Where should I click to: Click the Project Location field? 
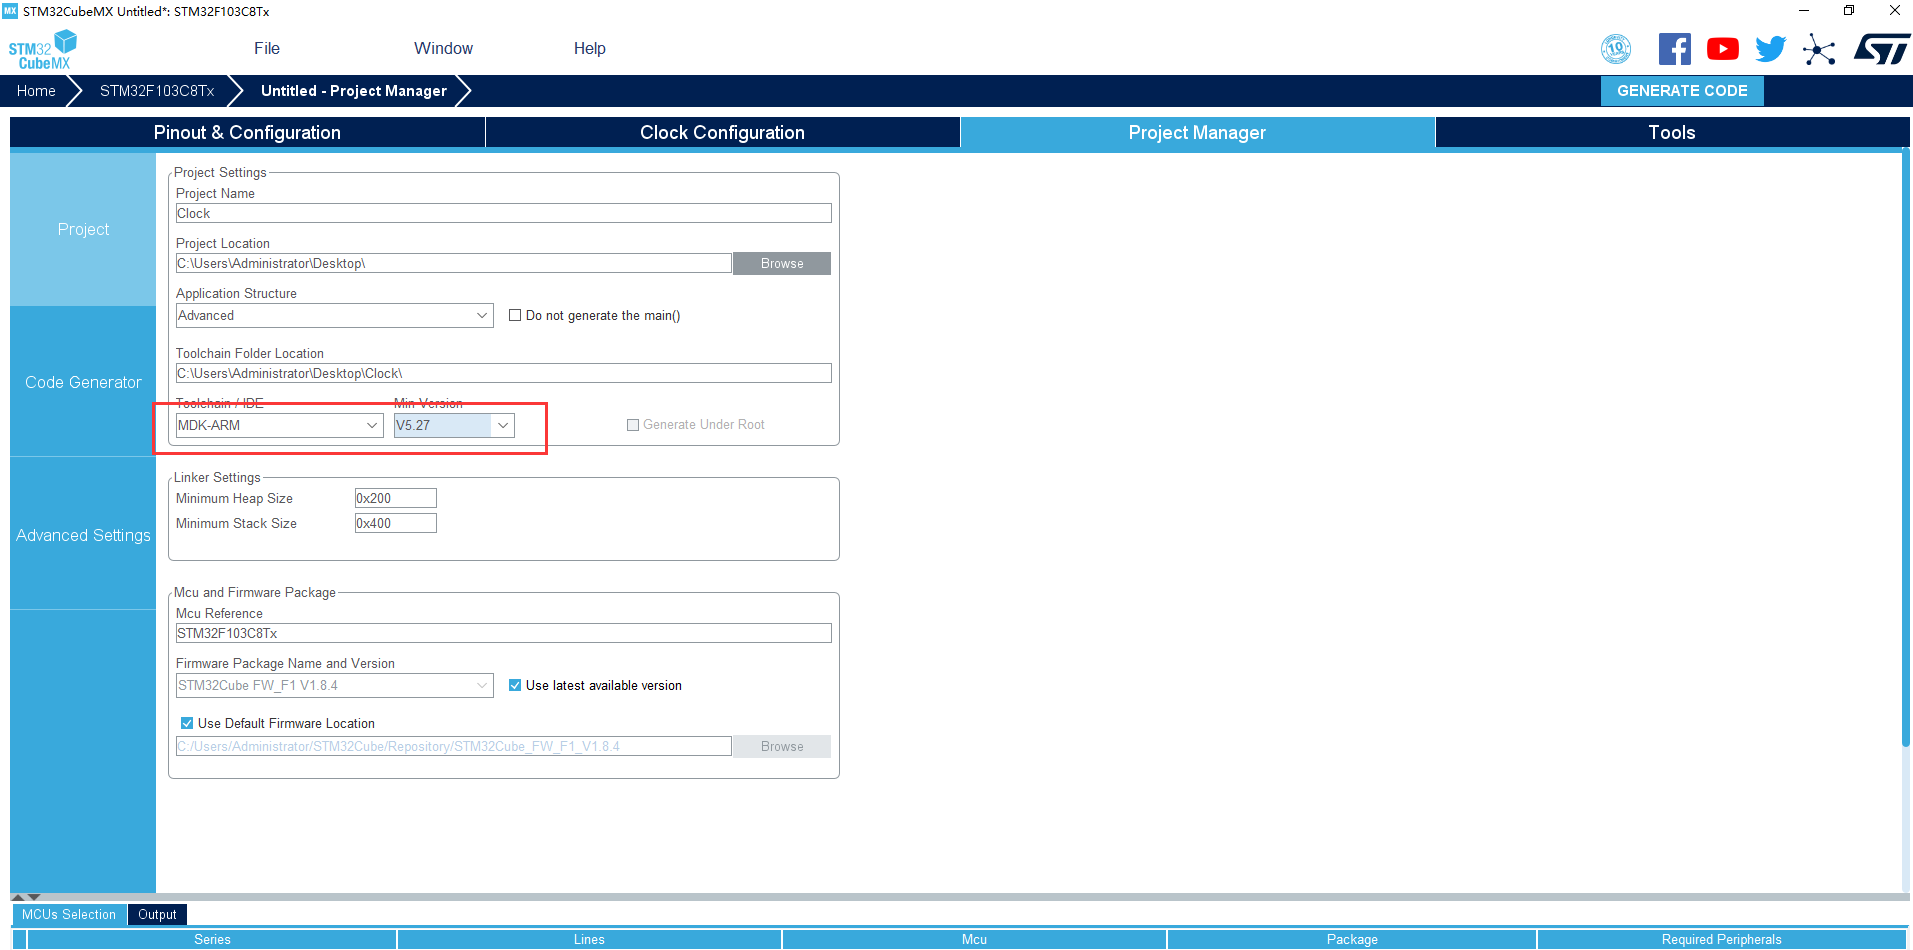tap(453, 264)
